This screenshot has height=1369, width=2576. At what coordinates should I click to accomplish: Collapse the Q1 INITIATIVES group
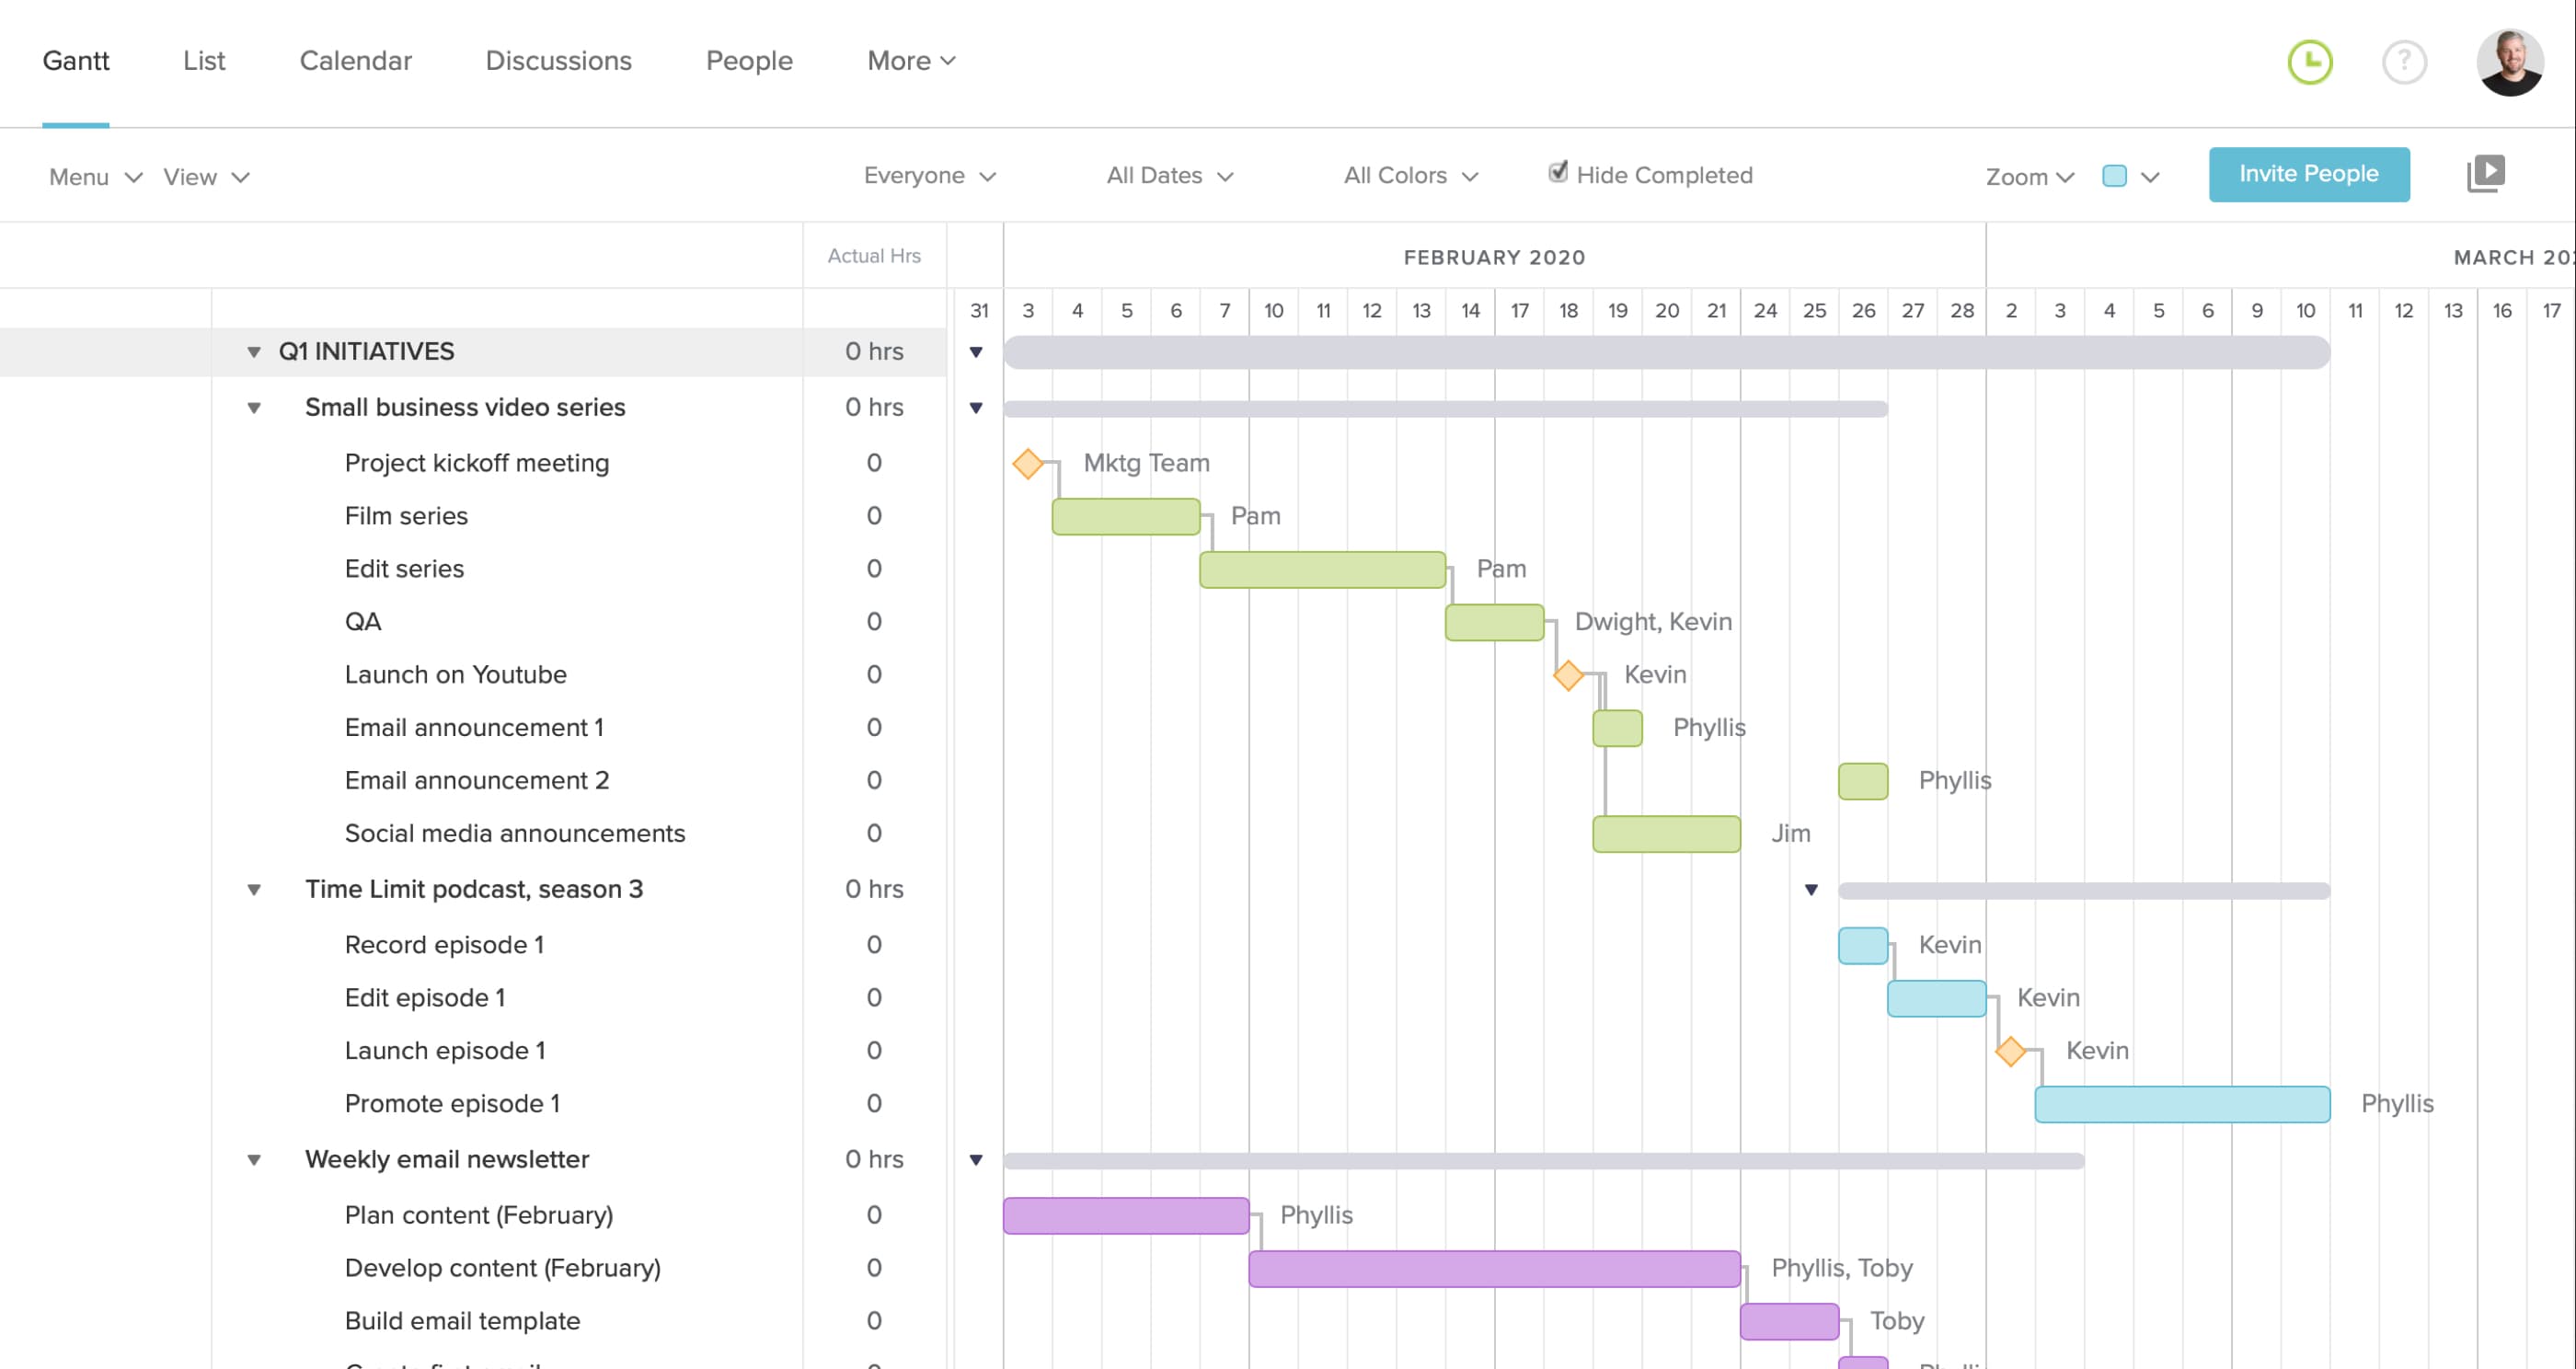pos(254,351)
